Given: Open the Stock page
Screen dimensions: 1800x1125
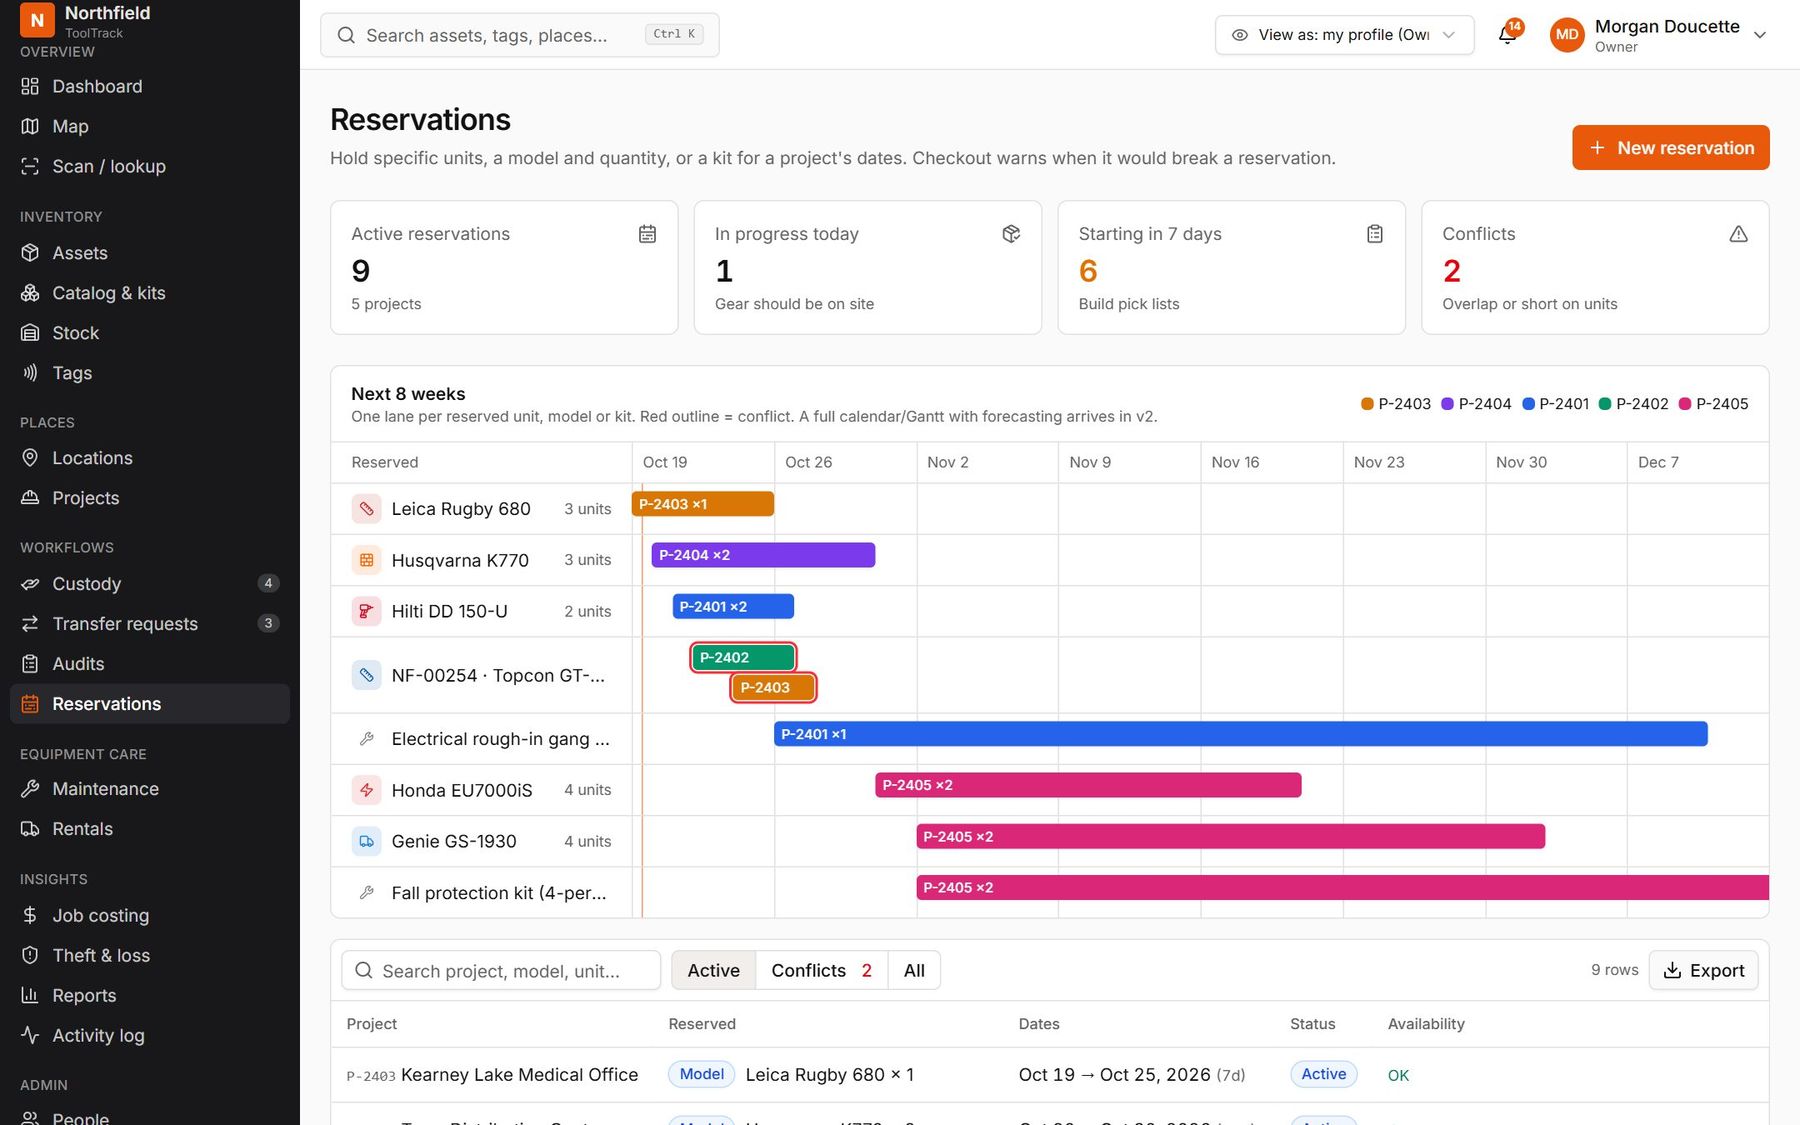Looking at the screenshot, I should click(150, 333).
